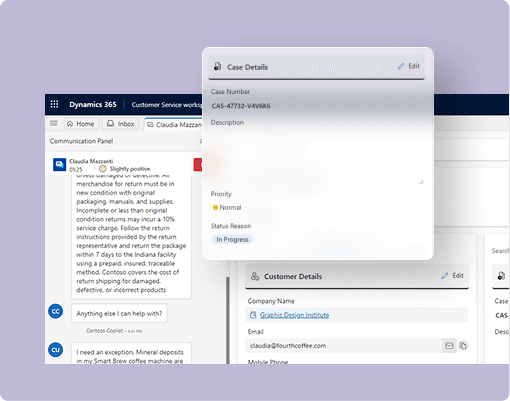Click the Case Details header icon
The image size is (510, 401).
[217, 66]
